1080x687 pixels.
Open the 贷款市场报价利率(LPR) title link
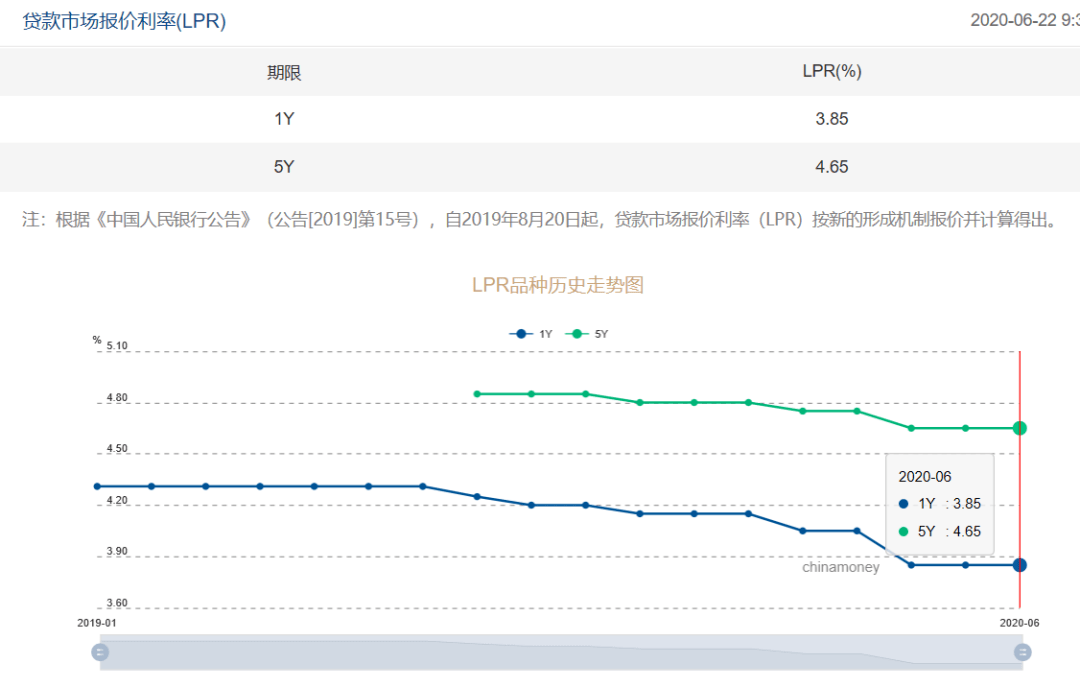[124, 20]
